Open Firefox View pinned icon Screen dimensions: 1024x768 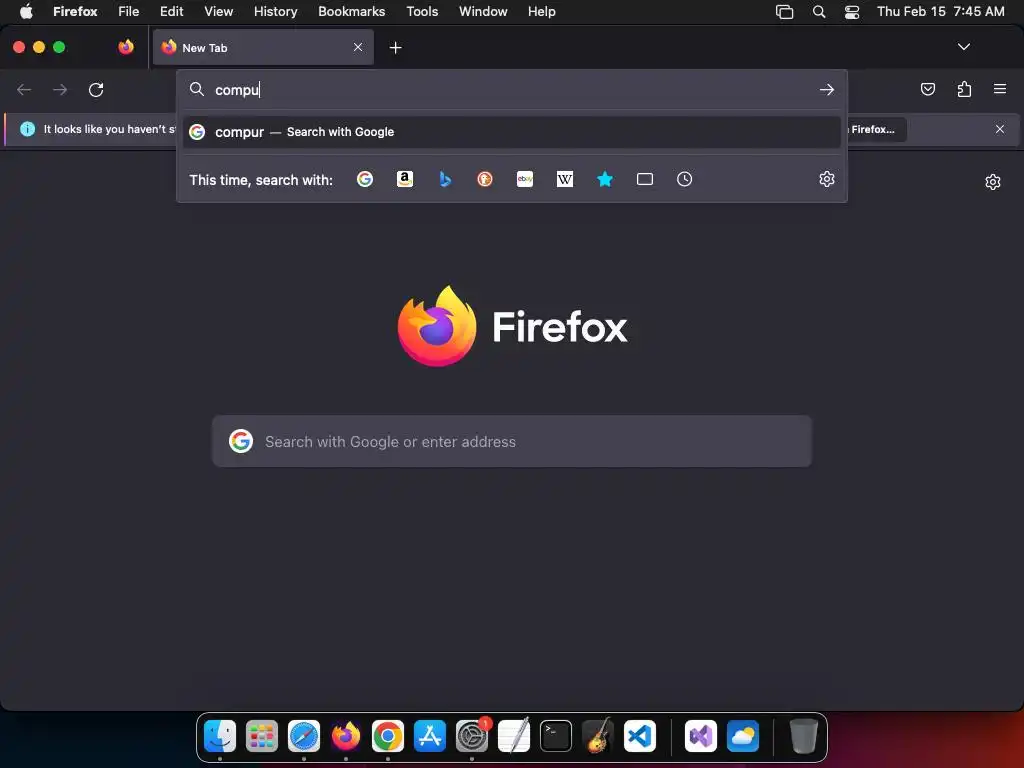point(126,47)
